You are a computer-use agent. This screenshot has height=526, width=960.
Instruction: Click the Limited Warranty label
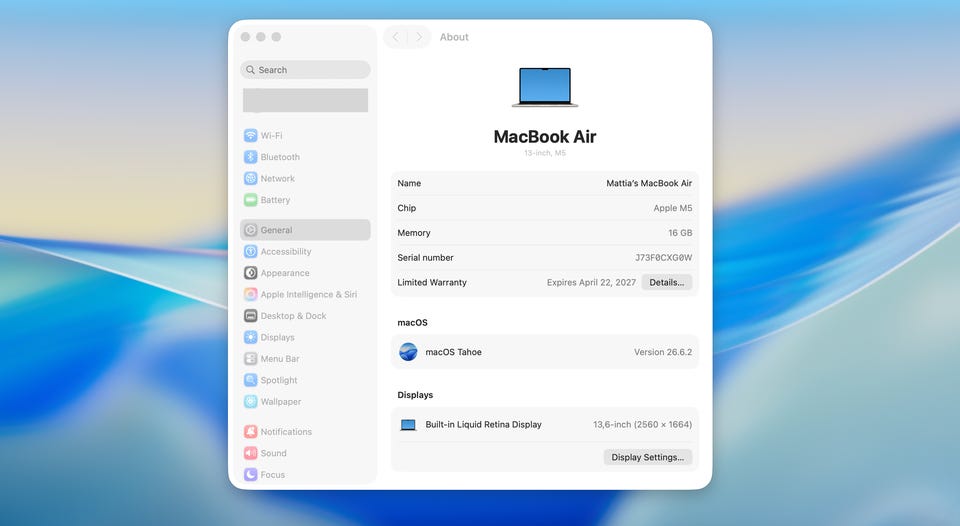pyautogui.click(x=432, y=282)
